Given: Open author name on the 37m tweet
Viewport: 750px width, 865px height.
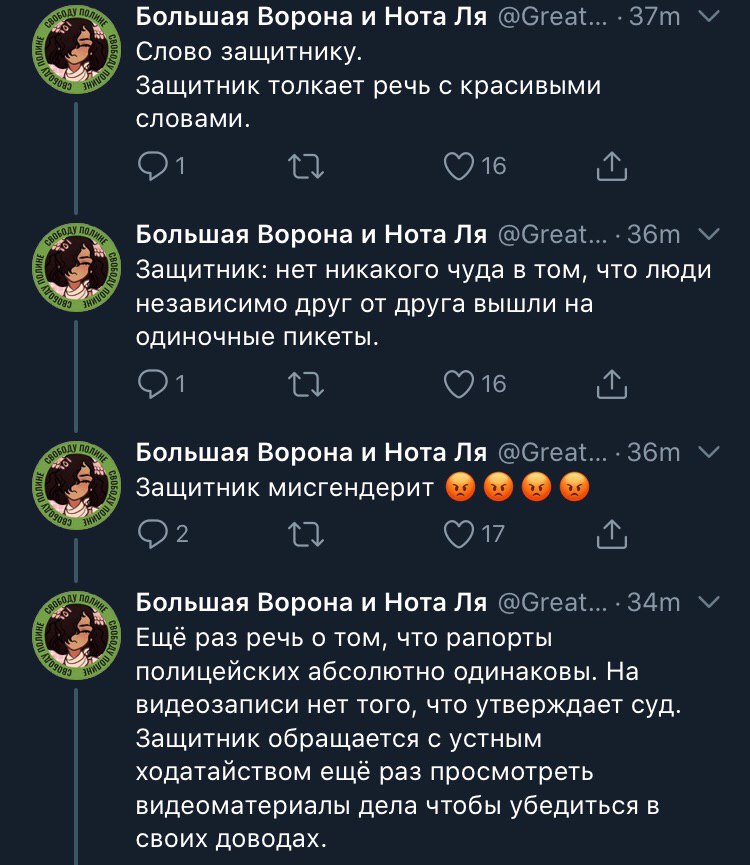Looking at the screenshot, I should (x=310, y=17).
